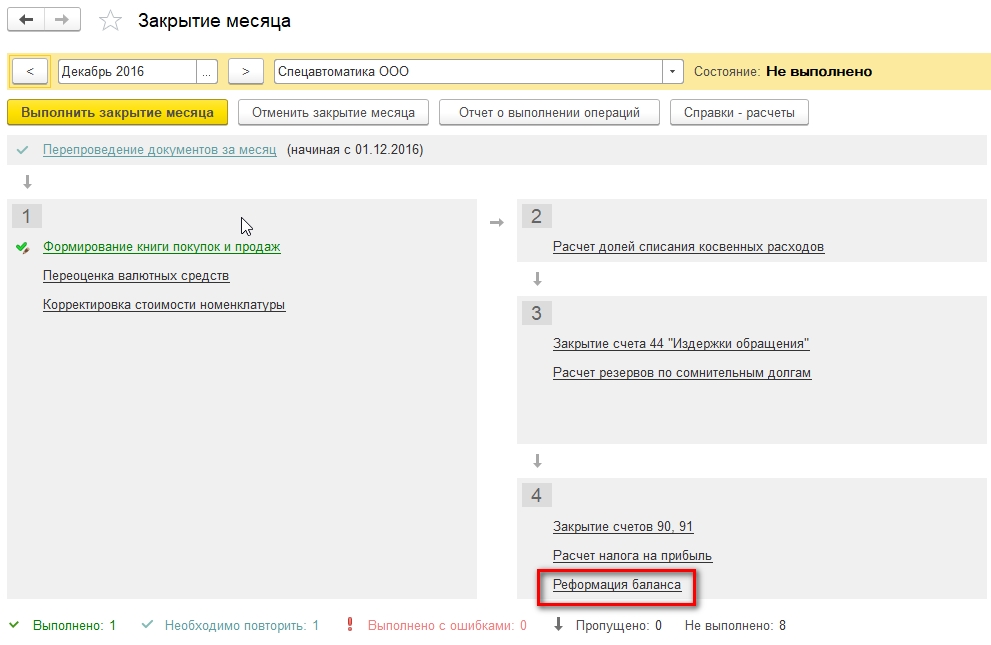
Task: Click the Декабрь 2016 period field
Action: tap(110, 70)
